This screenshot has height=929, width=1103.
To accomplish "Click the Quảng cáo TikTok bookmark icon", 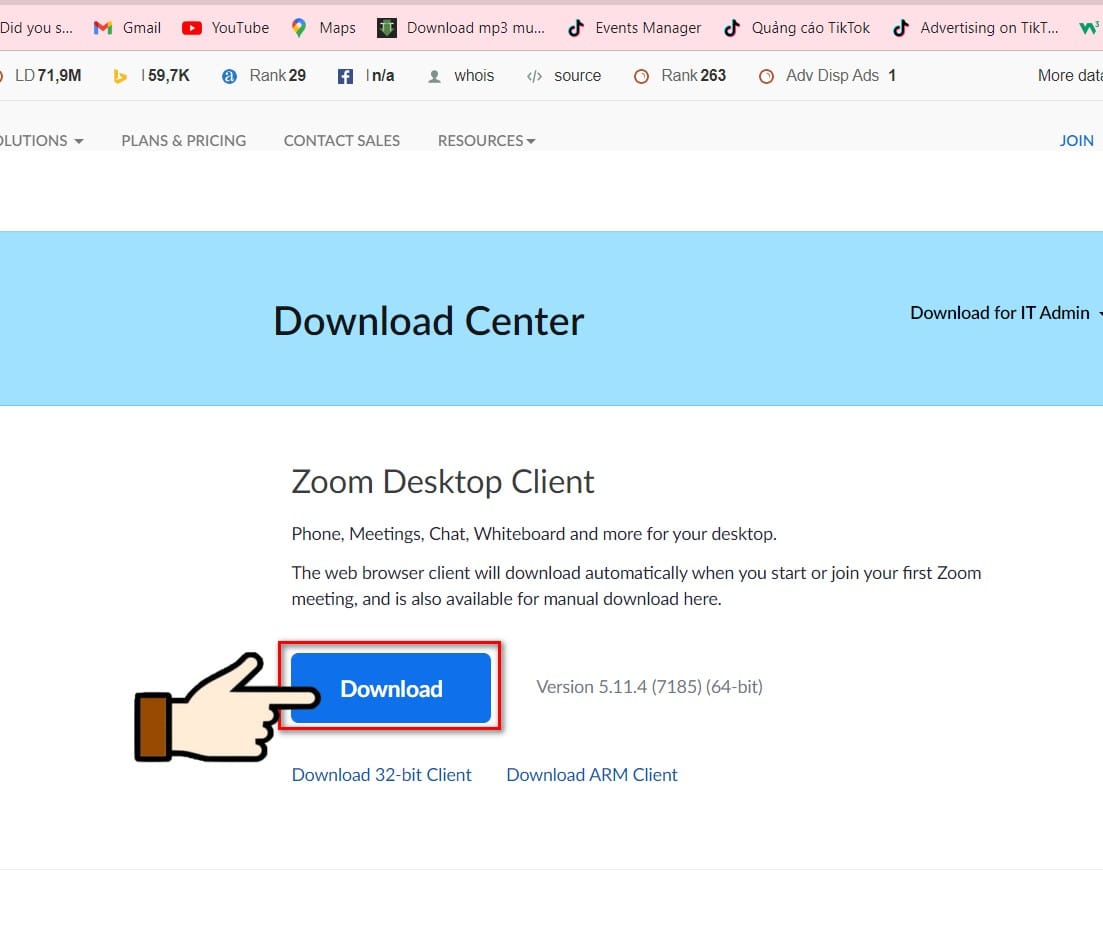I will [732, 28].
